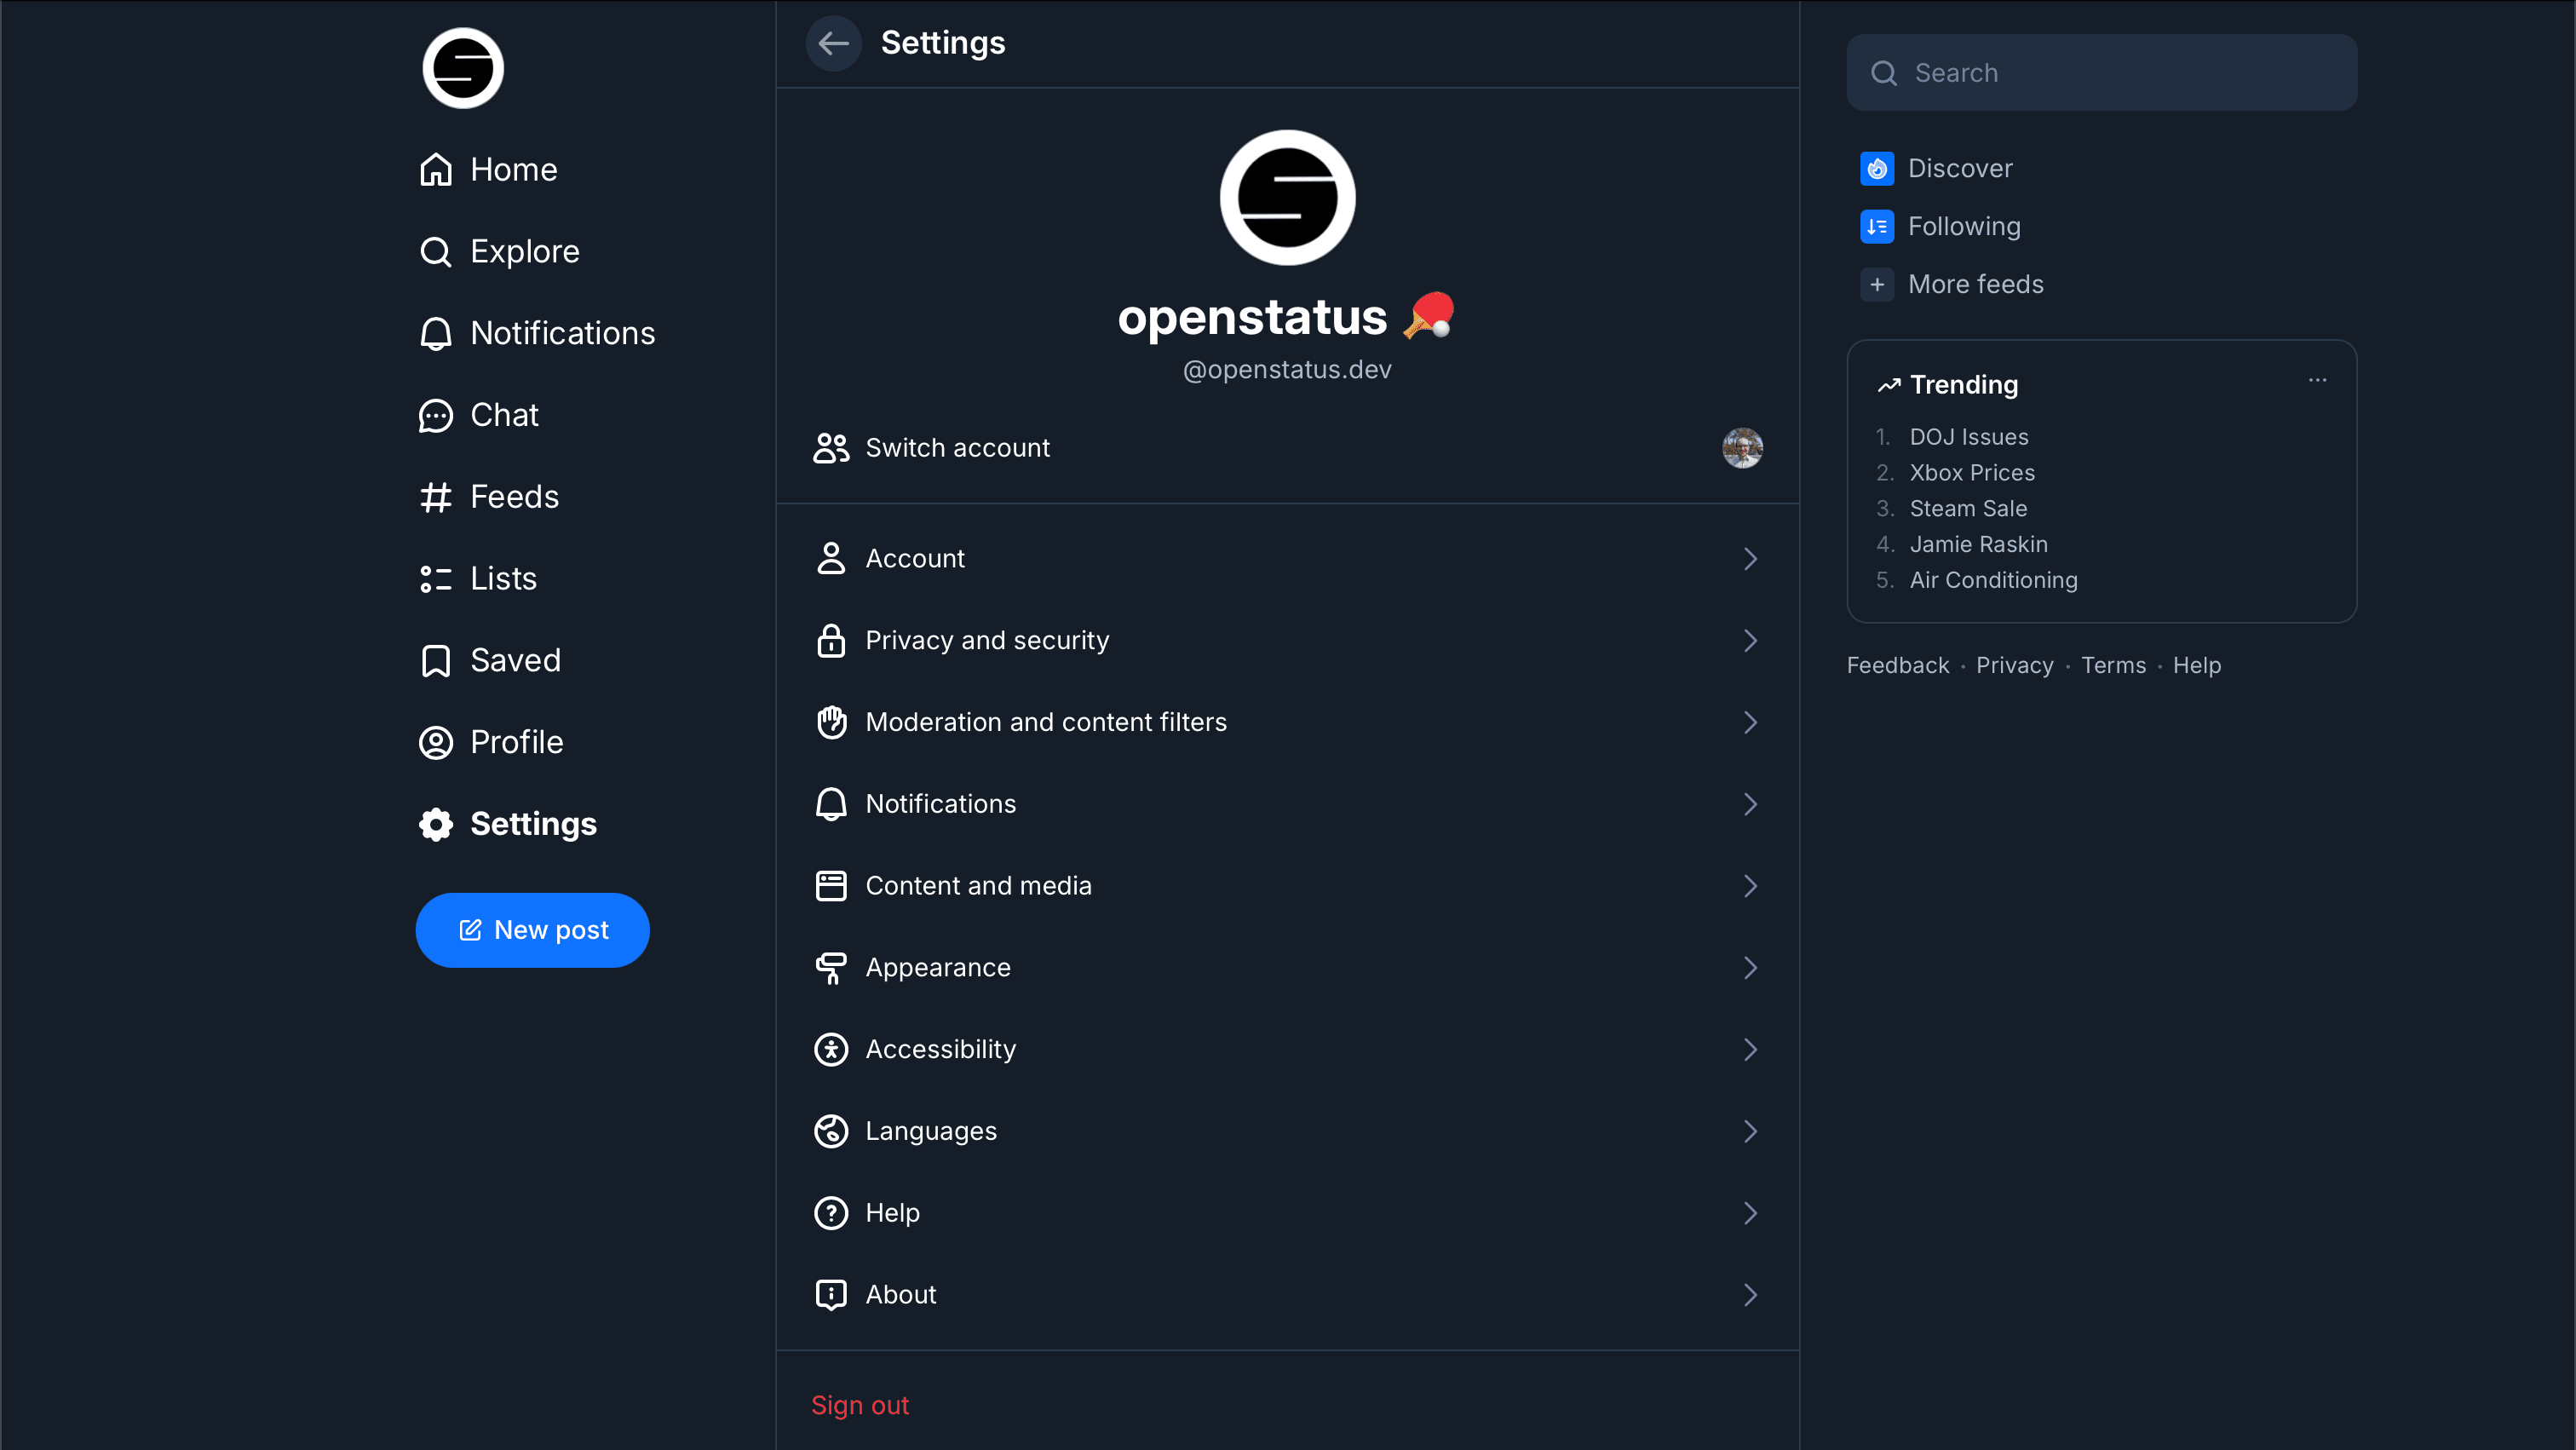Open the Terms footer link
Image resolution: width=2576 pixels, height=1450 pixels.
(x=2113, y=666)
